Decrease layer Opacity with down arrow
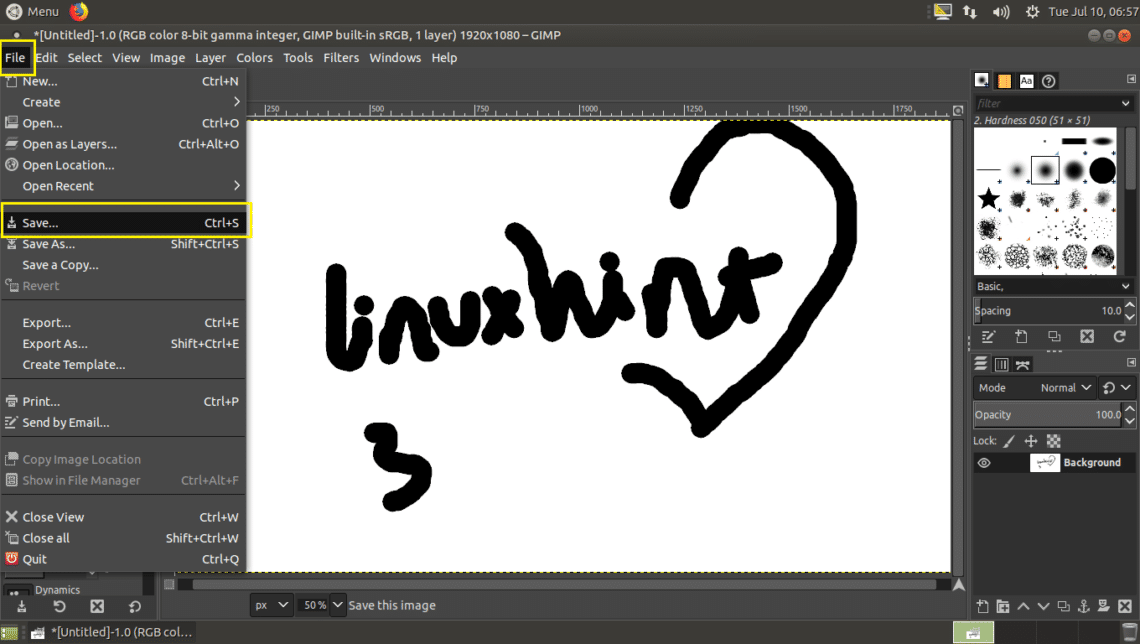Viewport: 1140px width, 644px height. click(x=1130, y=421)
